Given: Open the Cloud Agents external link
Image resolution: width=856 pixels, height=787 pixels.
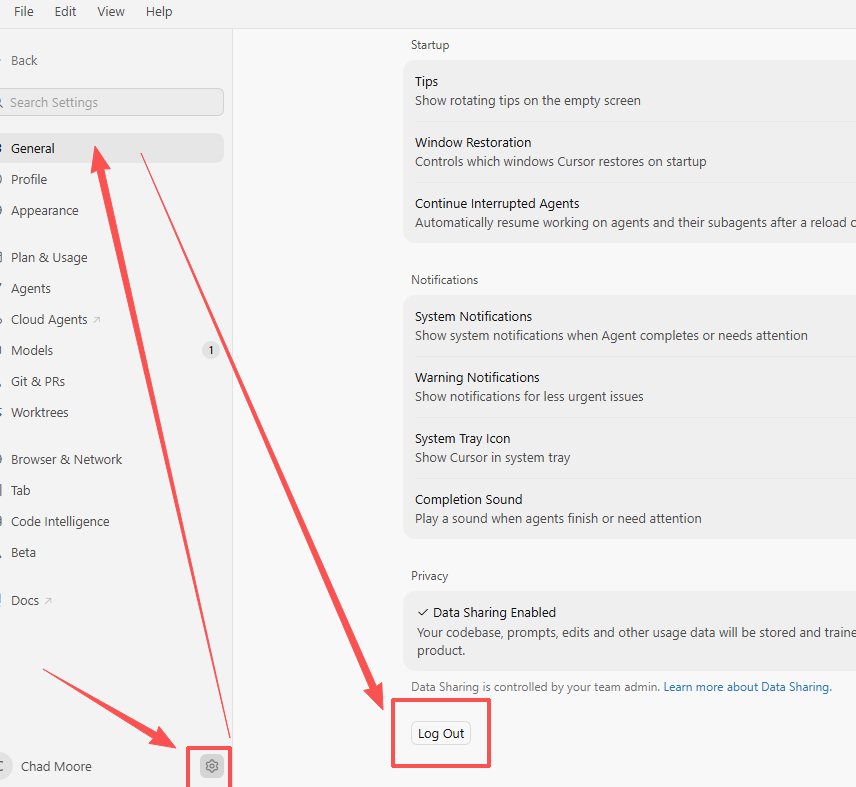Looking at the screenshot, I should tap(55, 320).
